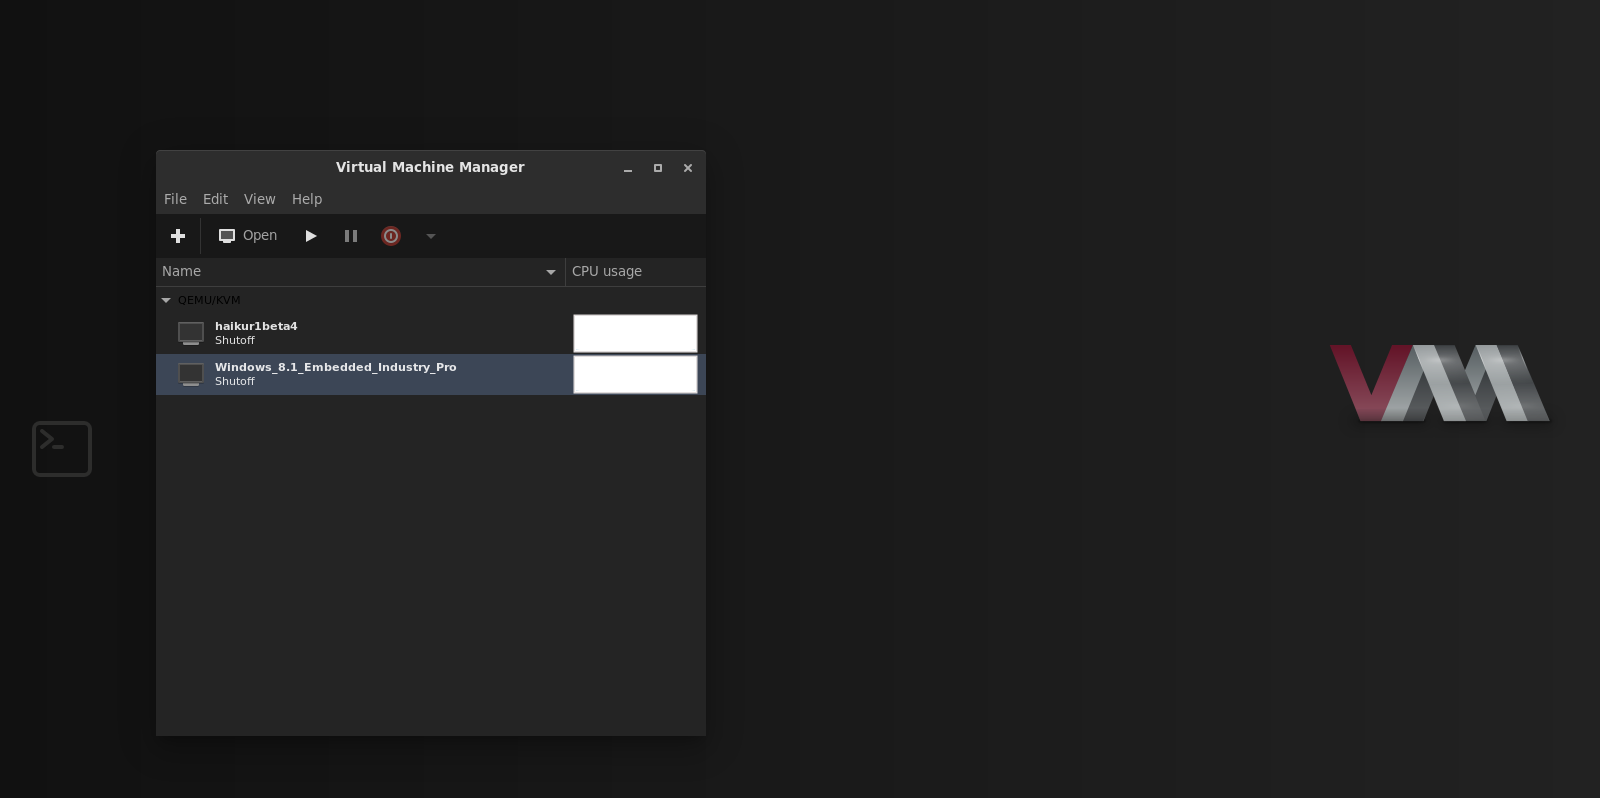Click the haikur1beta4 CPU usage graph
Image resolution: width=1600 pixels, height=798 pixels.
coord(635,333)
